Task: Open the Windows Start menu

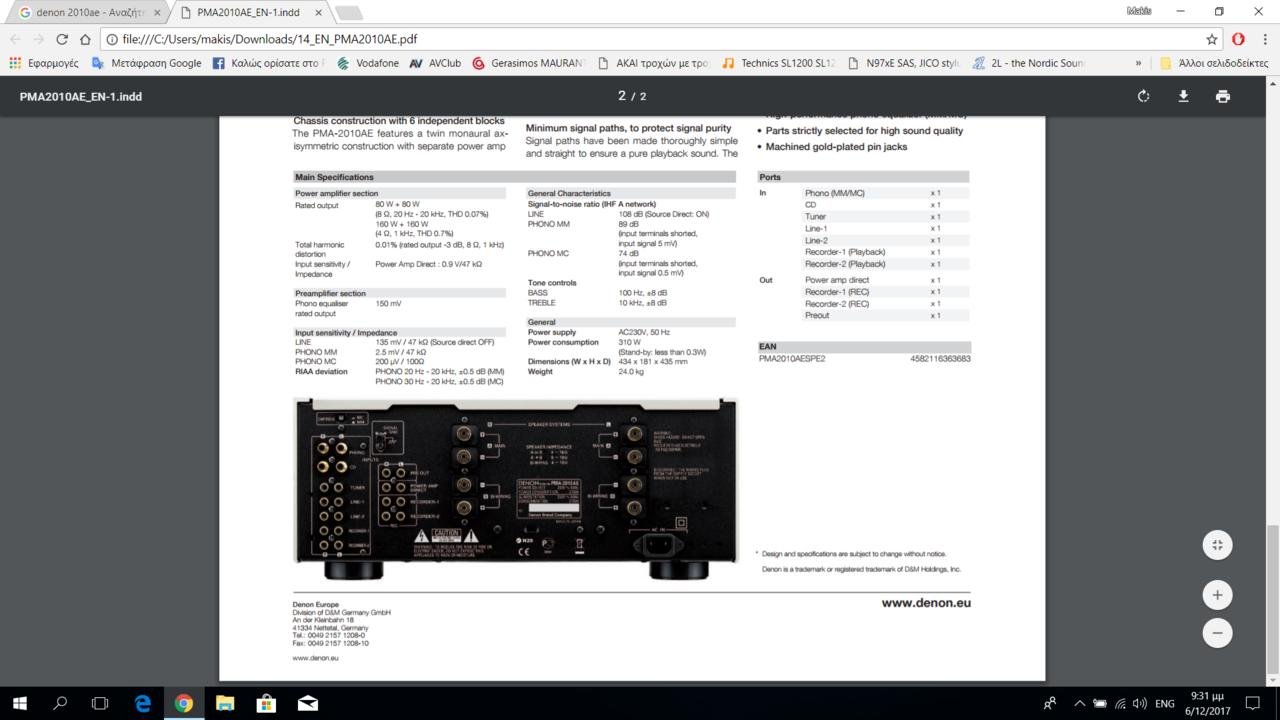Action: pos(19,703)
